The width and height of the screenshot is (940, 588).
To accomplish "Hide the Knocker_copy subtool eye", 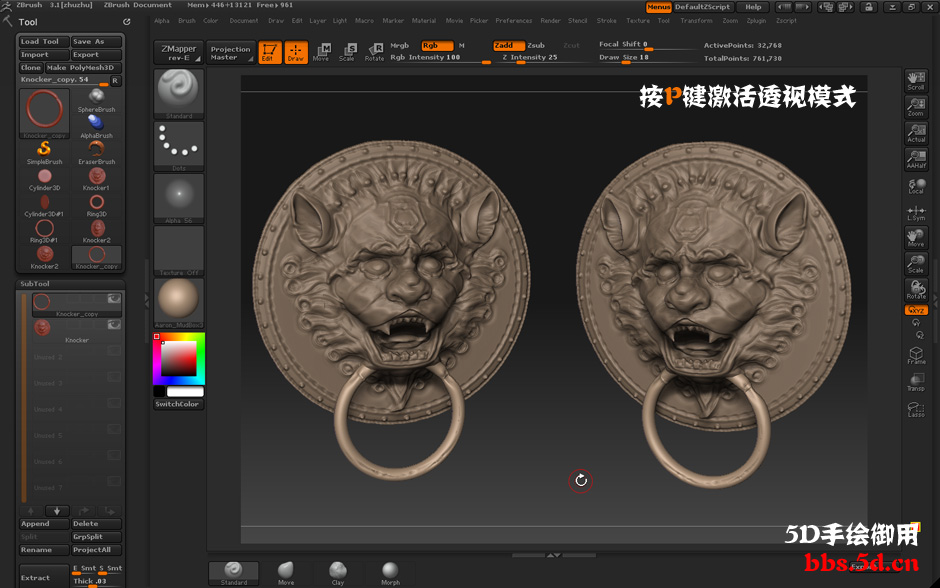I will coord(114,298).
